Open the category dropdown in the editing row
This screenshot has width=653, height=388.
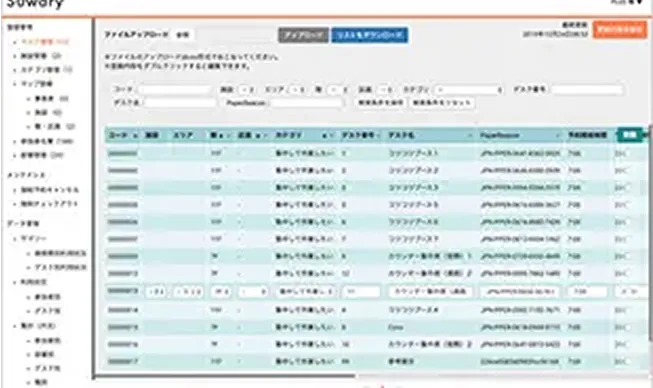(306, 292)
